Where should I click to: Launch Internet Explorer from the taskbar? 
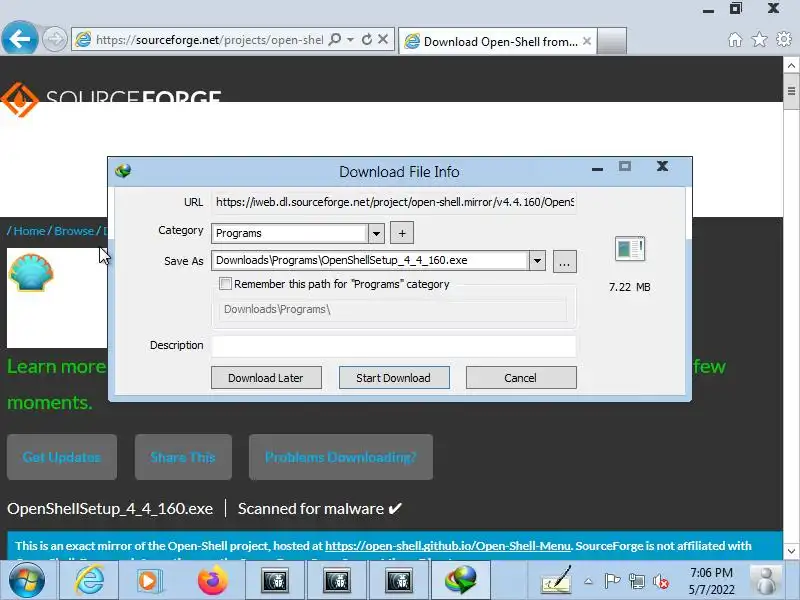pos(89,580)
